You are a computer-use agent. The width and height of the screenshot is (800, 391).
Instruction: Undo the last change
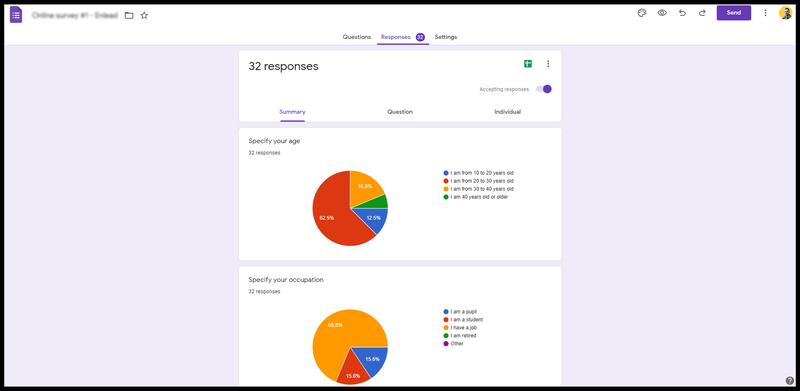(682, 13)
